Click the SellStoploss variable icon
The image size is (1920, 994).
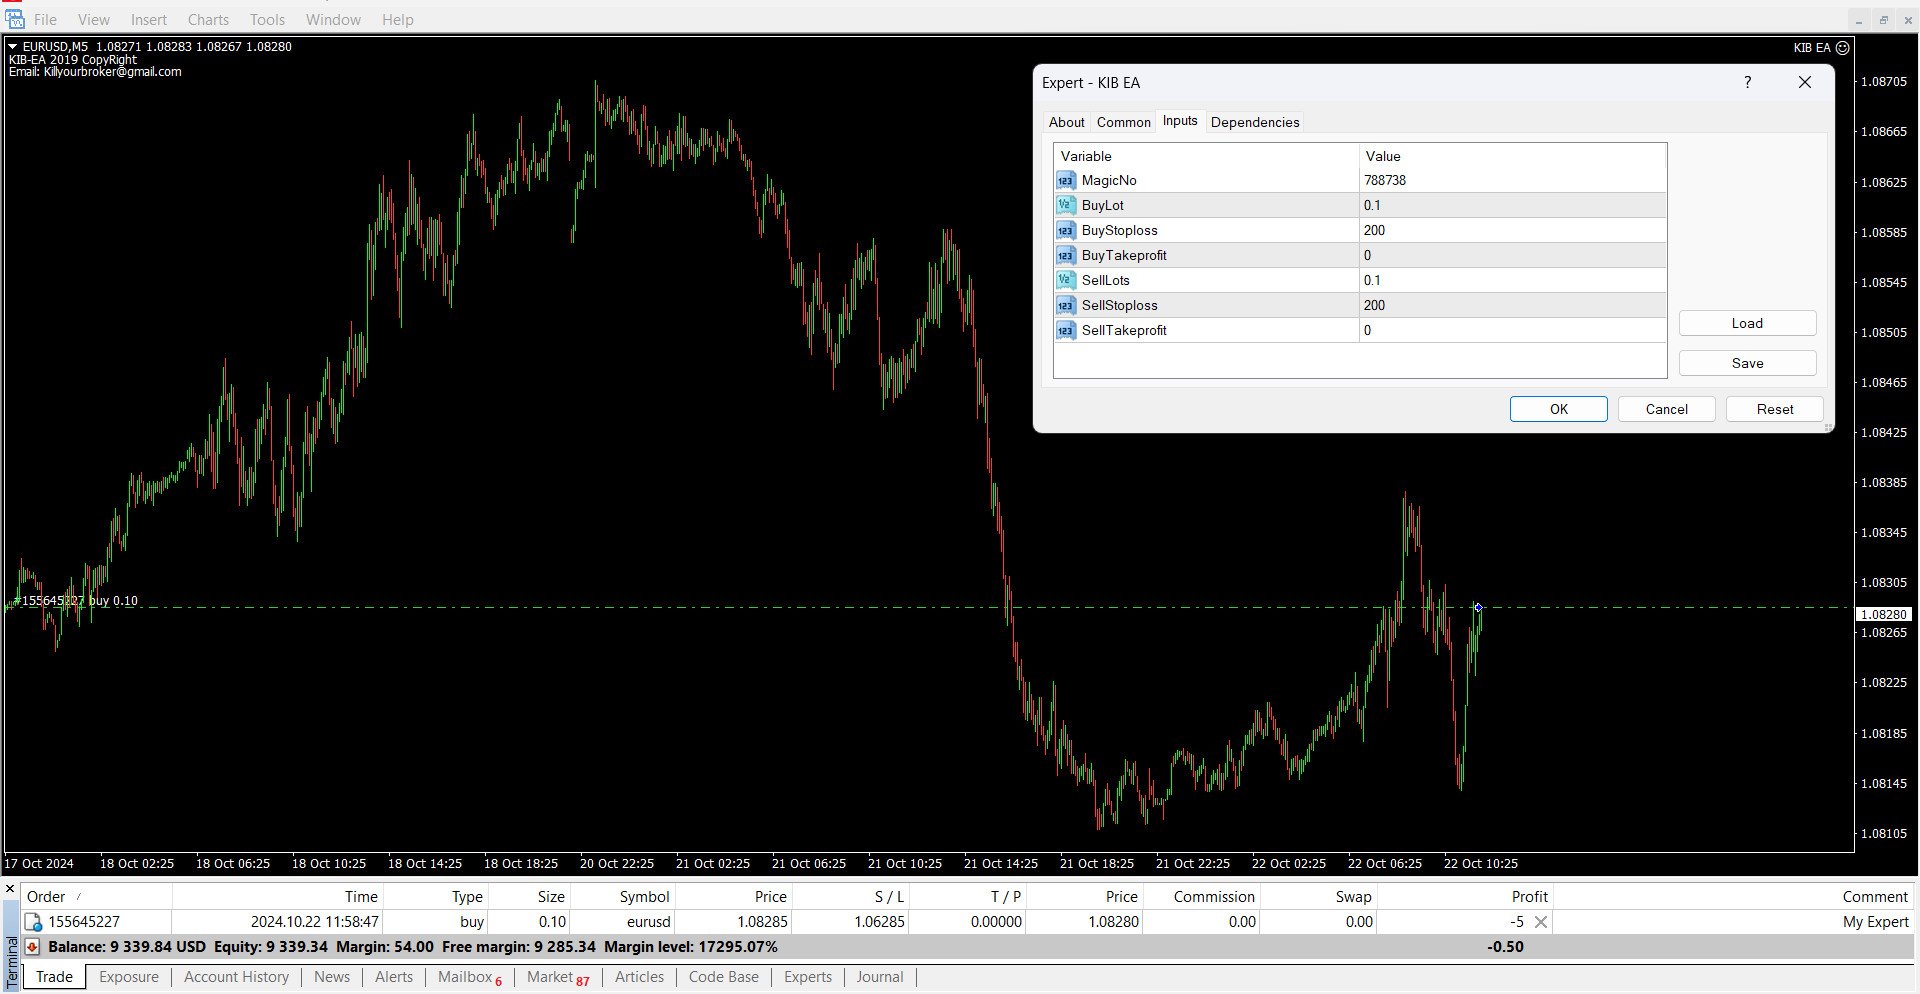[1065, 306]
